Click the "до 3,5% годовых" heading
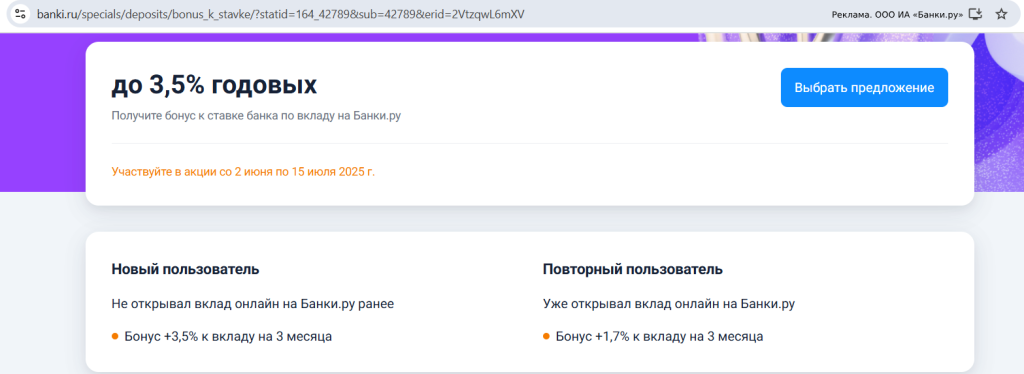Image resolution: width=1024 pixels, height=374 pixels. pyautogui.click(x=214, y=85)
